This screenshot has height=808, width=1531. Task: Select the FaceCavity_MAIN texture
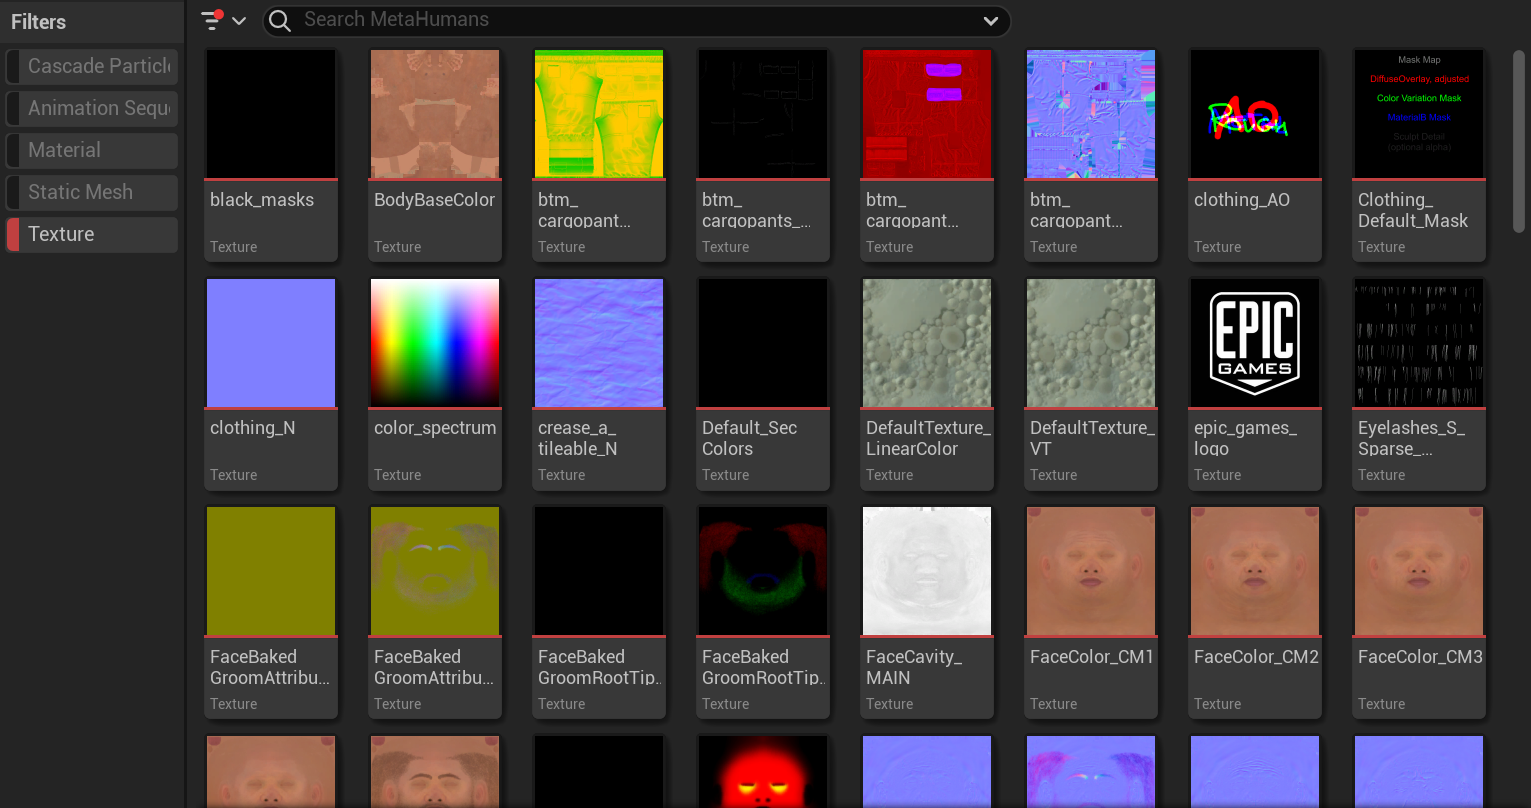pyautogui.click(x=927, y=612)
